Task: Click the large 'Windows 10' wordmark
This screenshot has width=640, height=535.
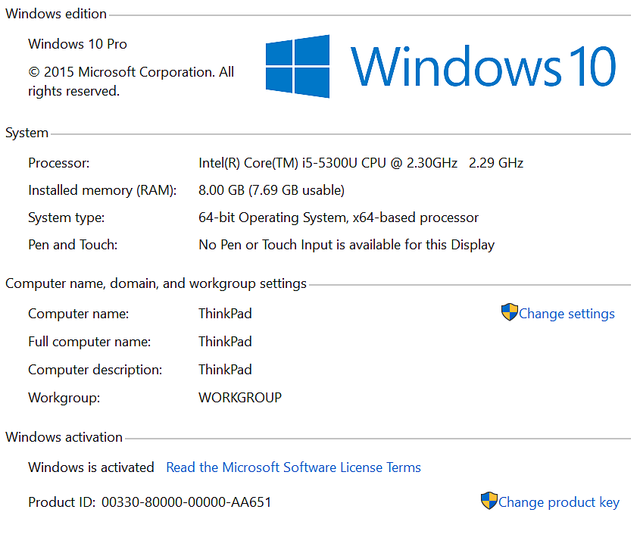Action: tap(483, 66)
